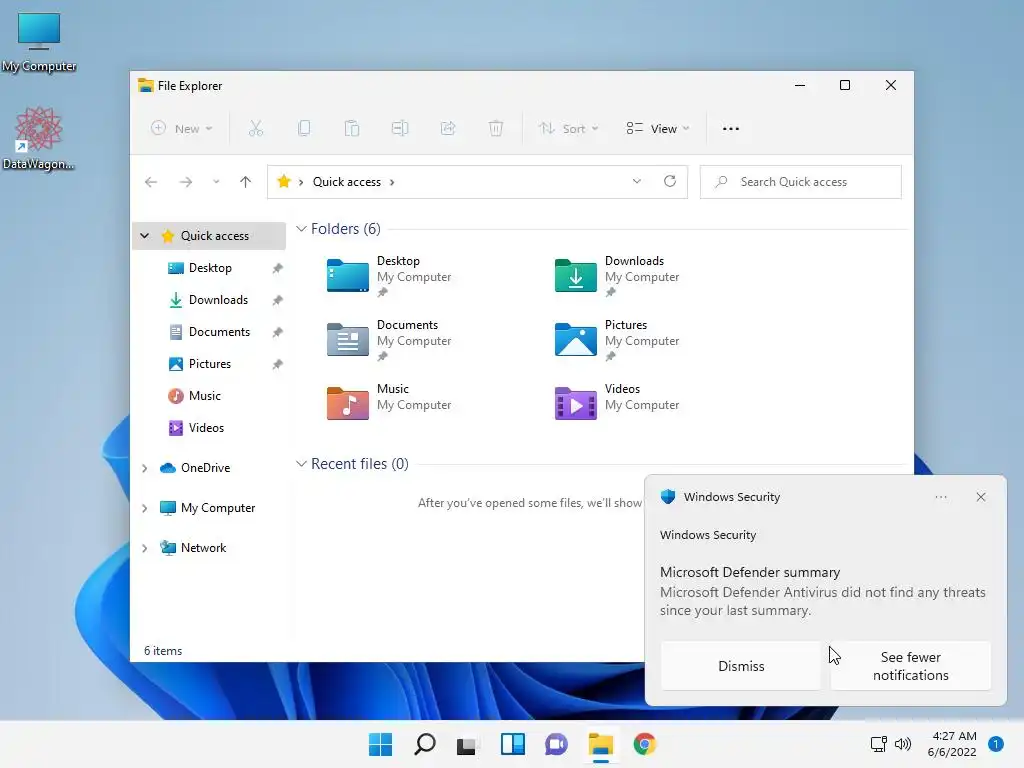
Task: Open the Sort dropdown
Action: tap(568, 129)
